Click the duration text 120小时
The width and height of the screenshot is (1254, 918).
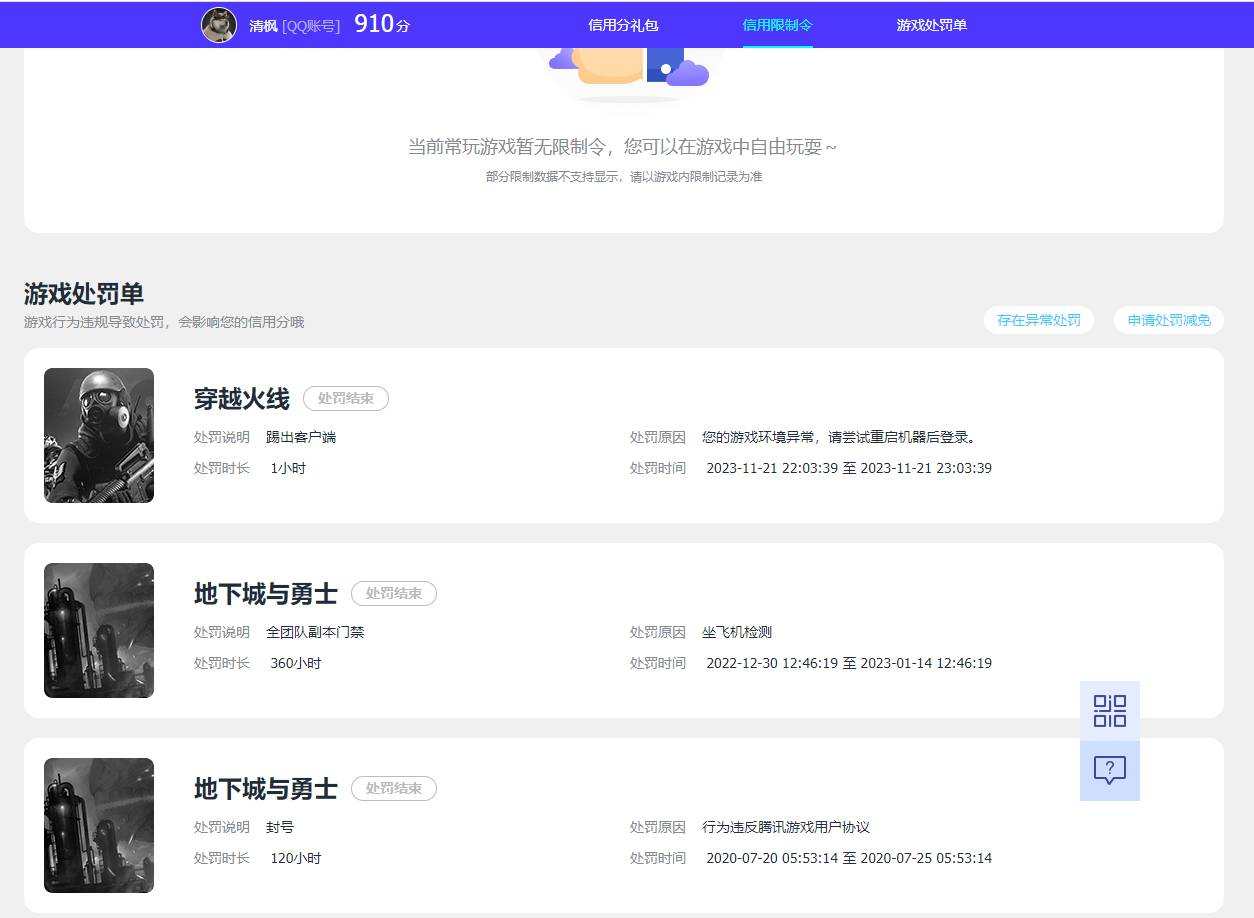click(x=296, y=858)
